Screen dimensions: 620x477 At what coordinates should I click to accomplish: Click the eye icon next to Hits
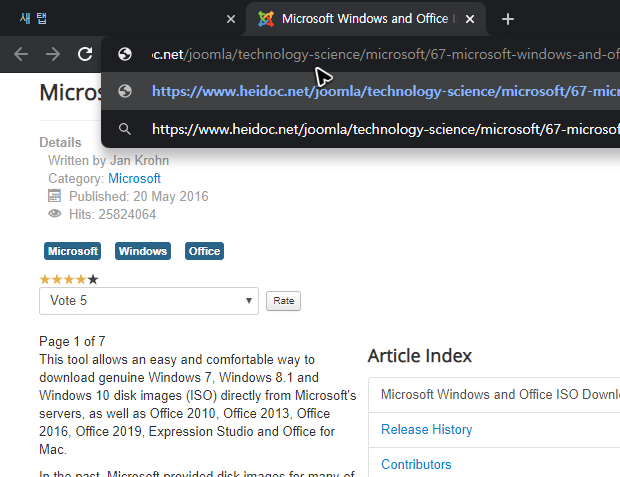pos(55,214)
